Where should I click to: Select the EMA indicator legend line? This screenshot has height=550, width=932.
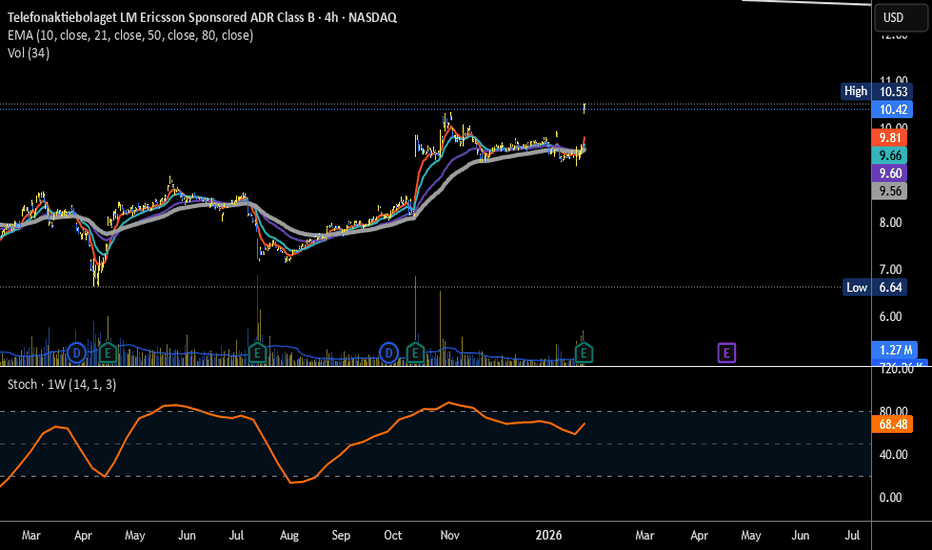130,35
